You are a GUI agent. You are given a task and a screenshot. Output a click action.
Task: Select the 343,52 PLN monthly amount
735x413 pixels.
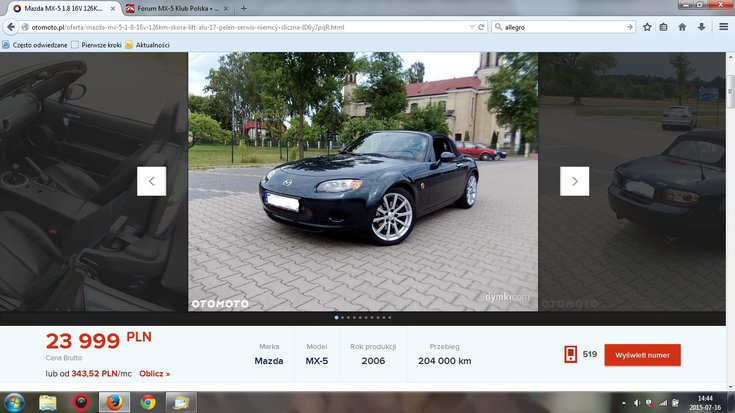pos(94,374)
